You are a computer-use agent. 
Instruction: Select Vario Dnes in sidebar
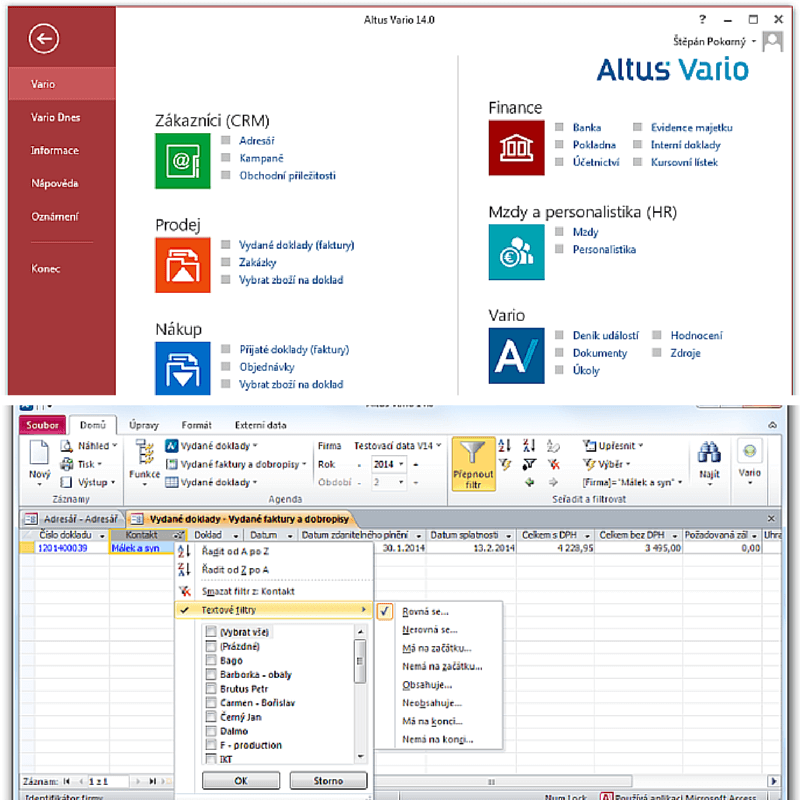tap(56, 117)
